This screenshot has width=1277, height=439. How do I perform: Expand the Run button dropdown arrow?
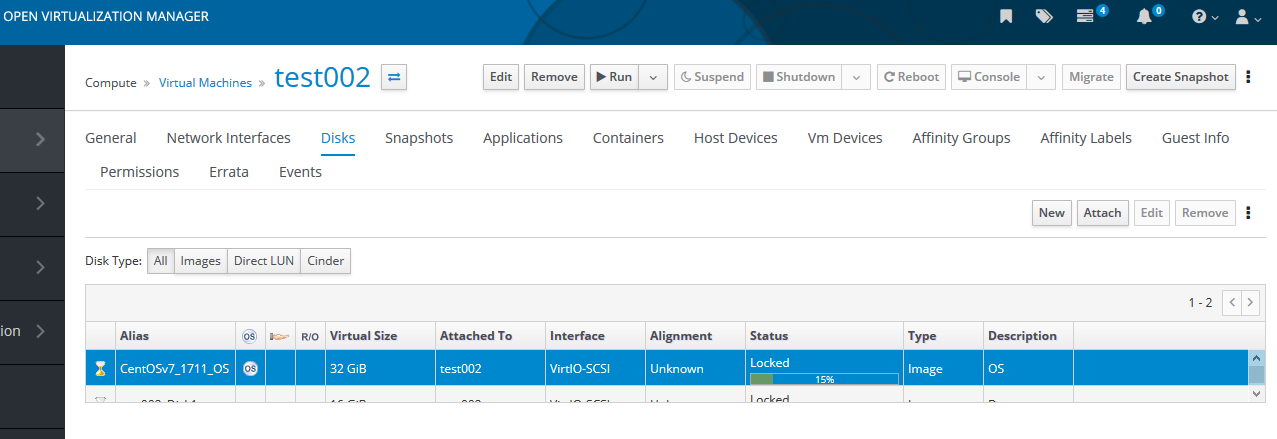[x=653, y=77]
